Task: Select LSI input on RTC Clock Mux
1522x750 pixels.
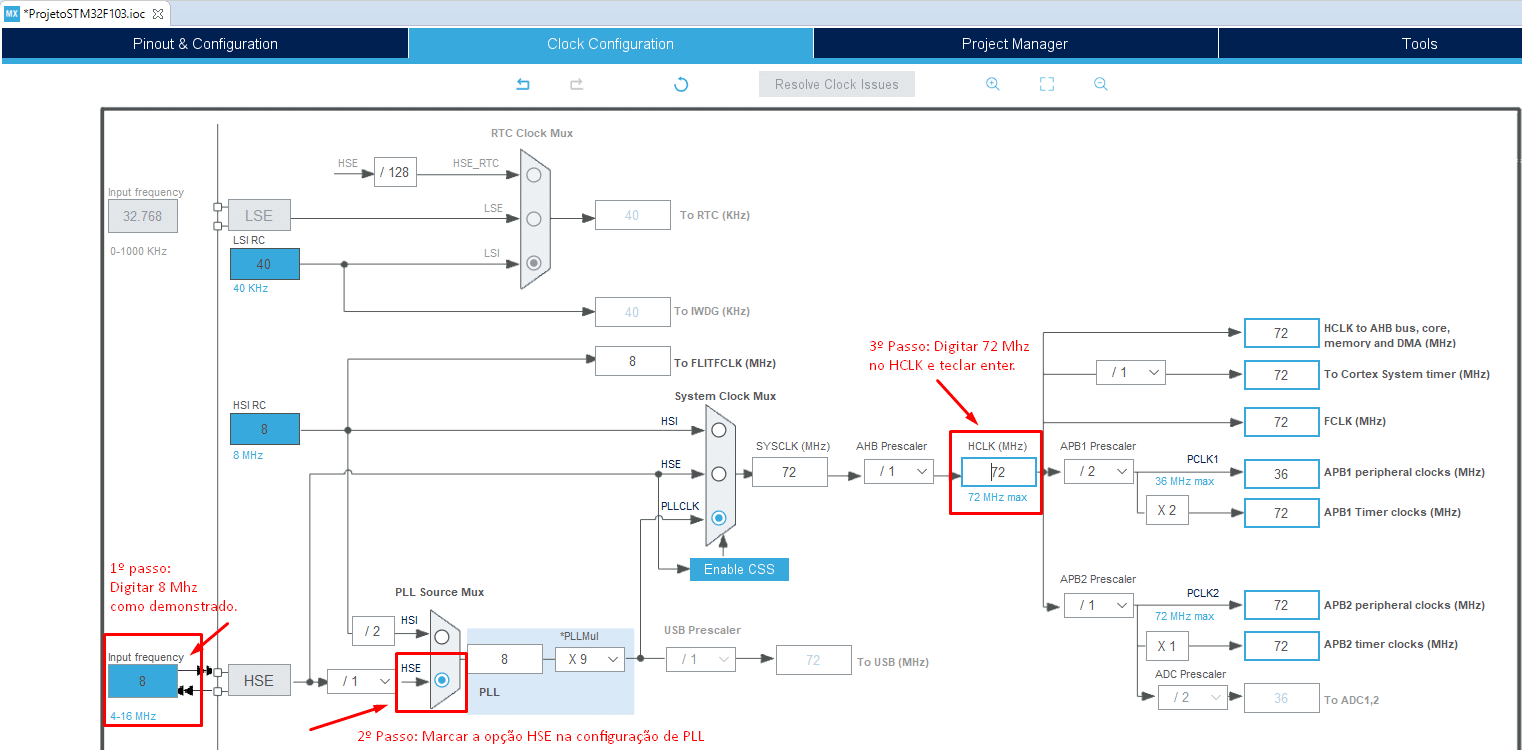Action: pyautogui.click(x=534, y=263)
